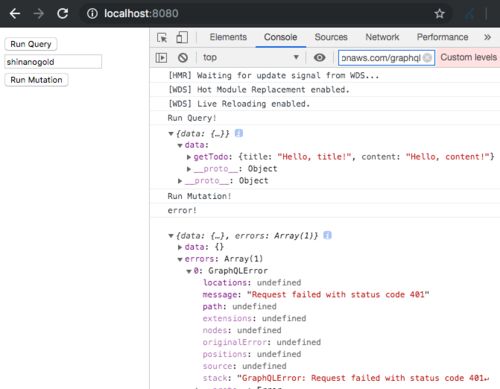Click info badge beside errors object

pos(327,235)
